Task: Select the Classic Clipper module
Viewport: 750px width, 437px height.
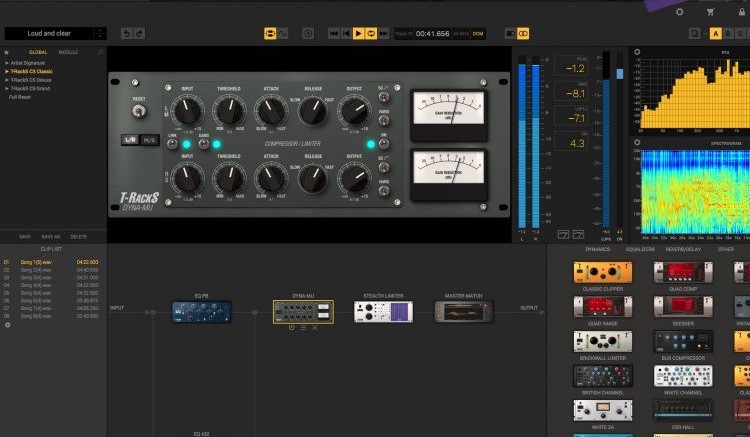Action: 603,273
